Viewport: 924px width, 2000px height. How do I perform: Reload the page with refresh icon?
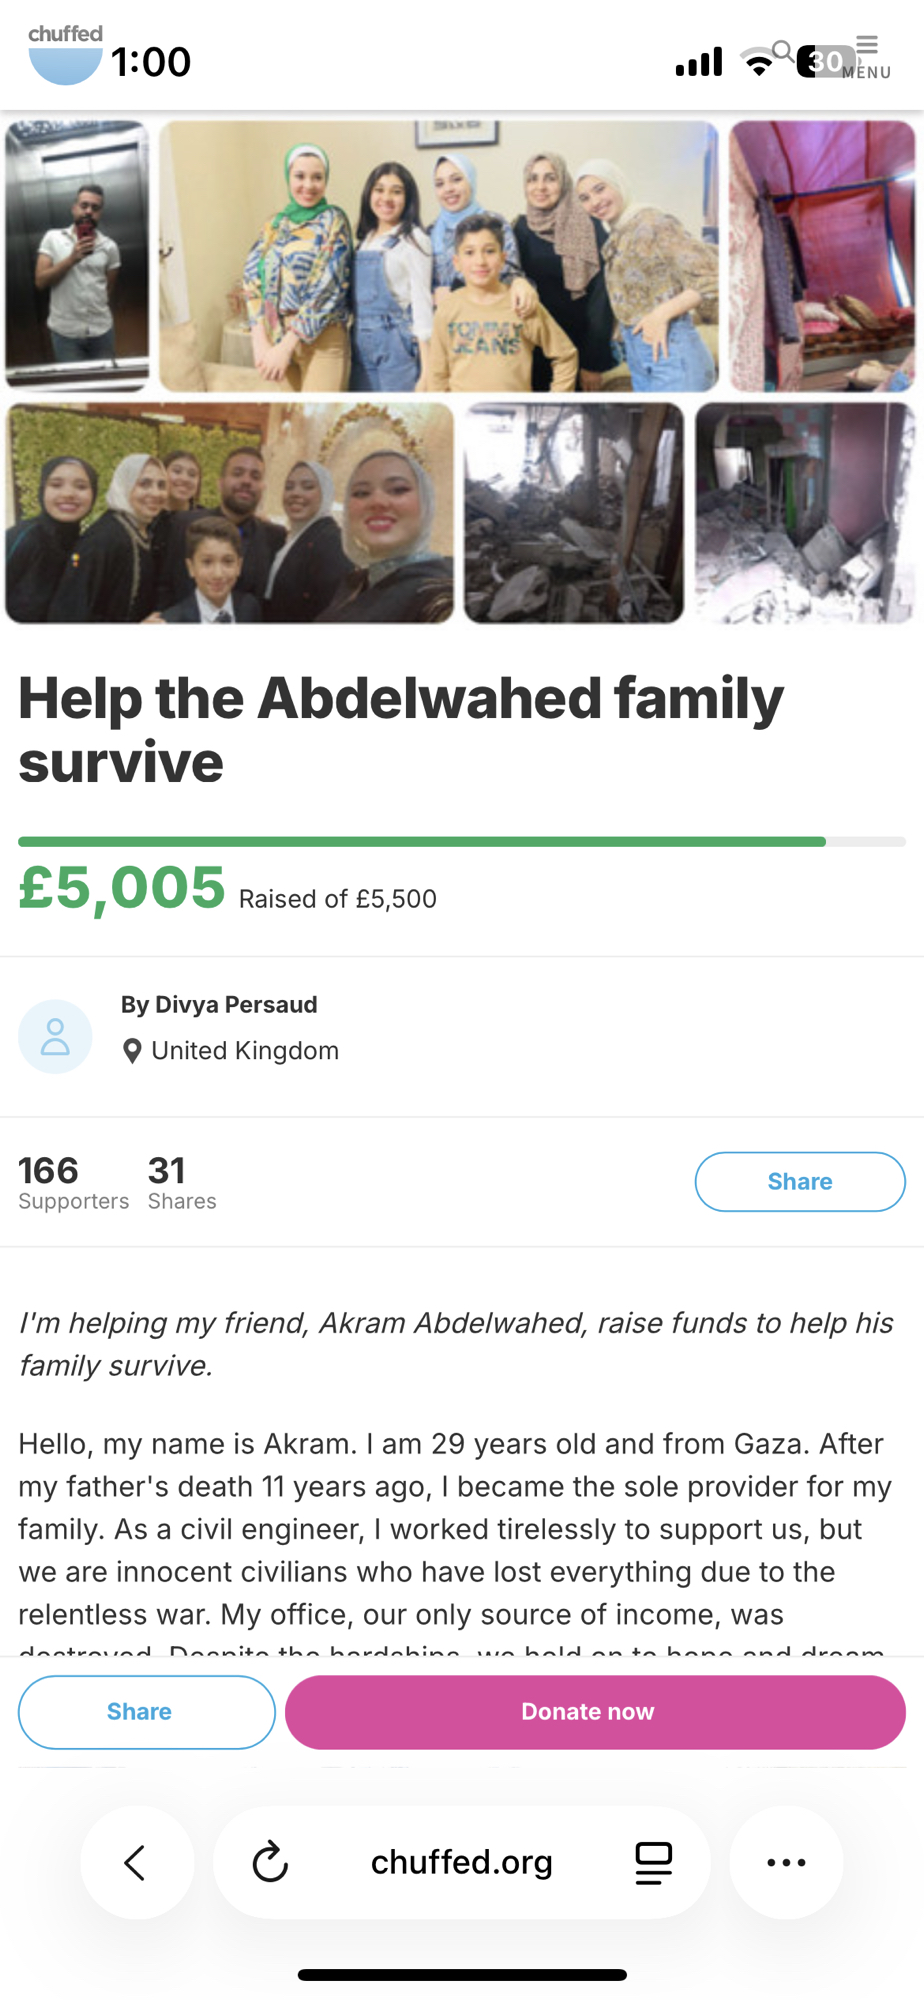(x=270, y=1862)
